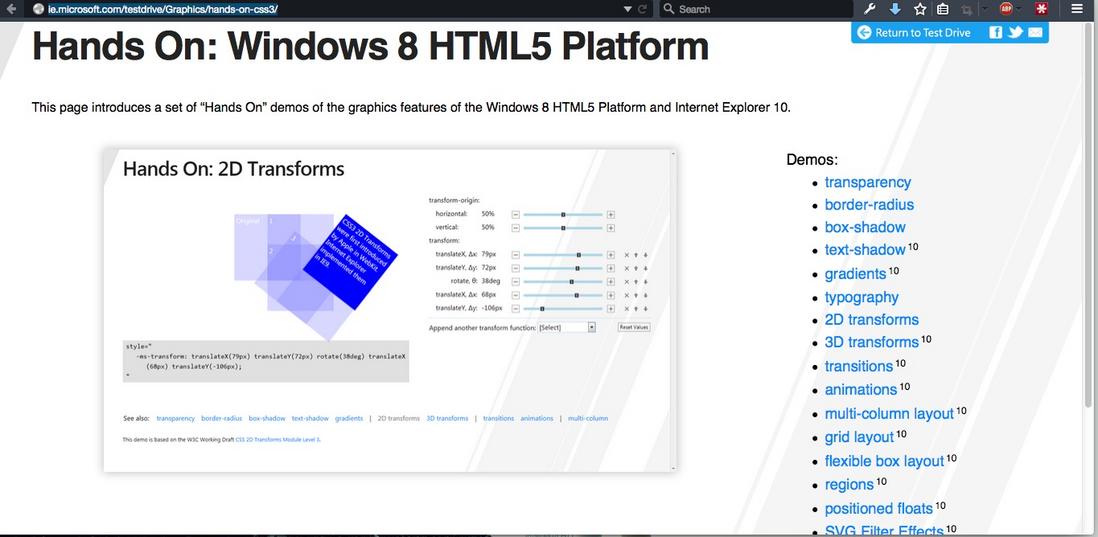Click the magnifier icon in the Search box

(669, 9)
